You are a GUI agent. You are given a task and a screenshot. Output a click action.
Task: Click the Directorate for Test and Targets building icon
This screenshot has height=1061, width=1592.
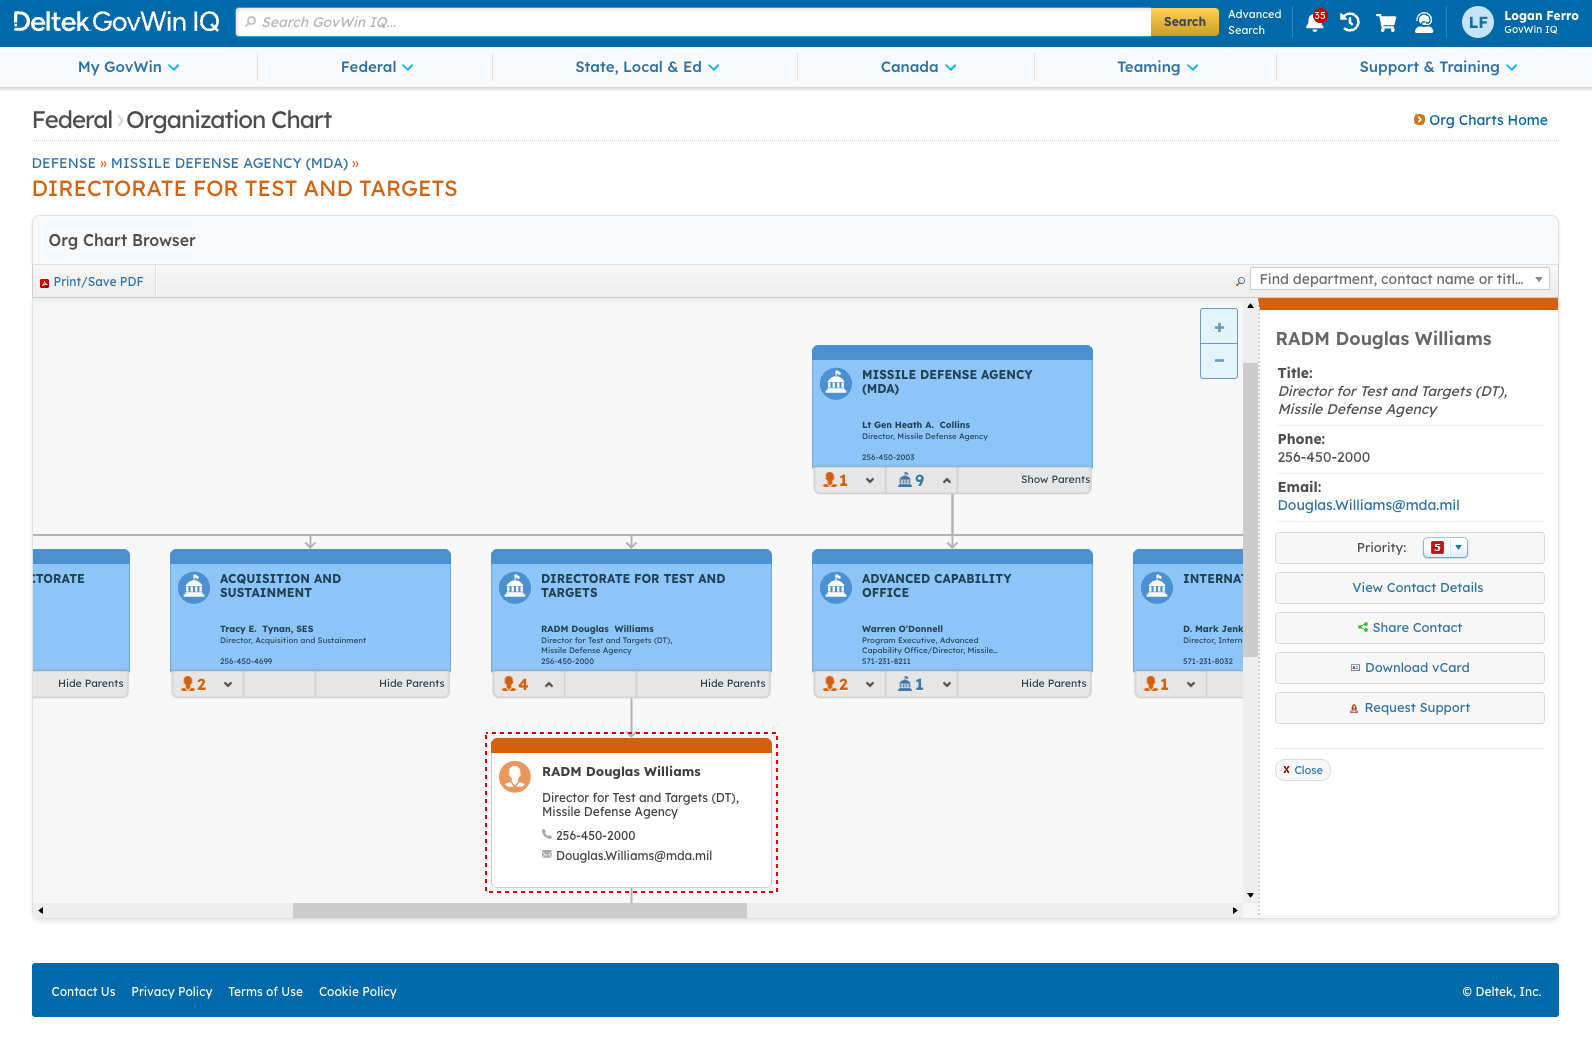click(x=515, y=587)
